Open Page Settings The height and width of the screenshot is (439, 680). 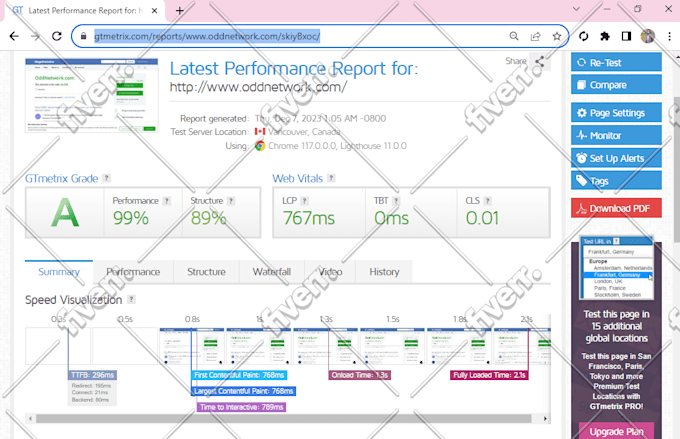pos(616,113)
